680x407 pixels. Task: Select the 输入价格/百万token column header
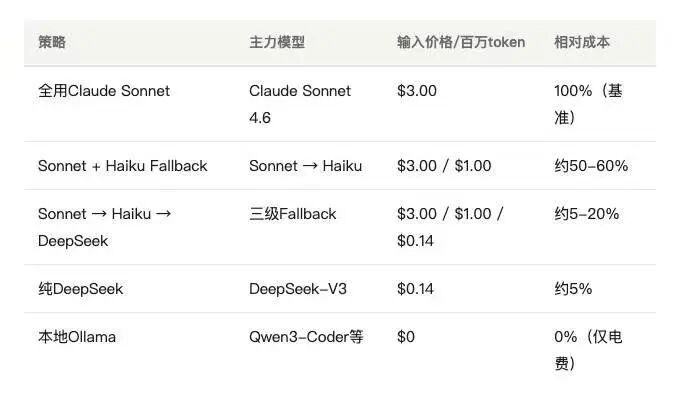pyautogui.click(x=460, y=43)
